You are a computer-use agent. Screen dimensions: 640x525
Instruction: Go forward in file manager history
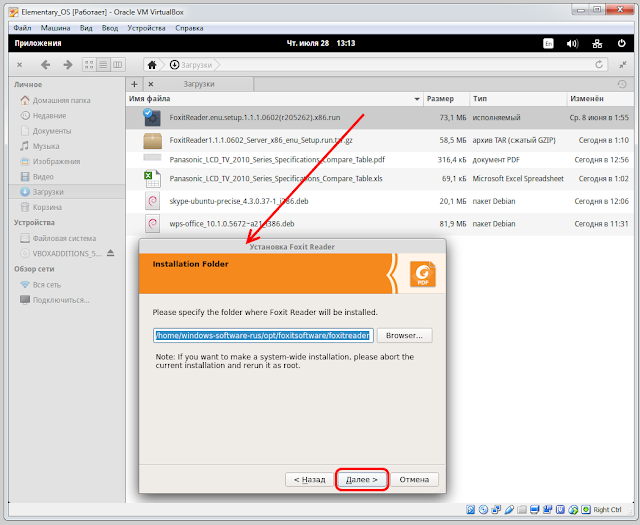68,65
